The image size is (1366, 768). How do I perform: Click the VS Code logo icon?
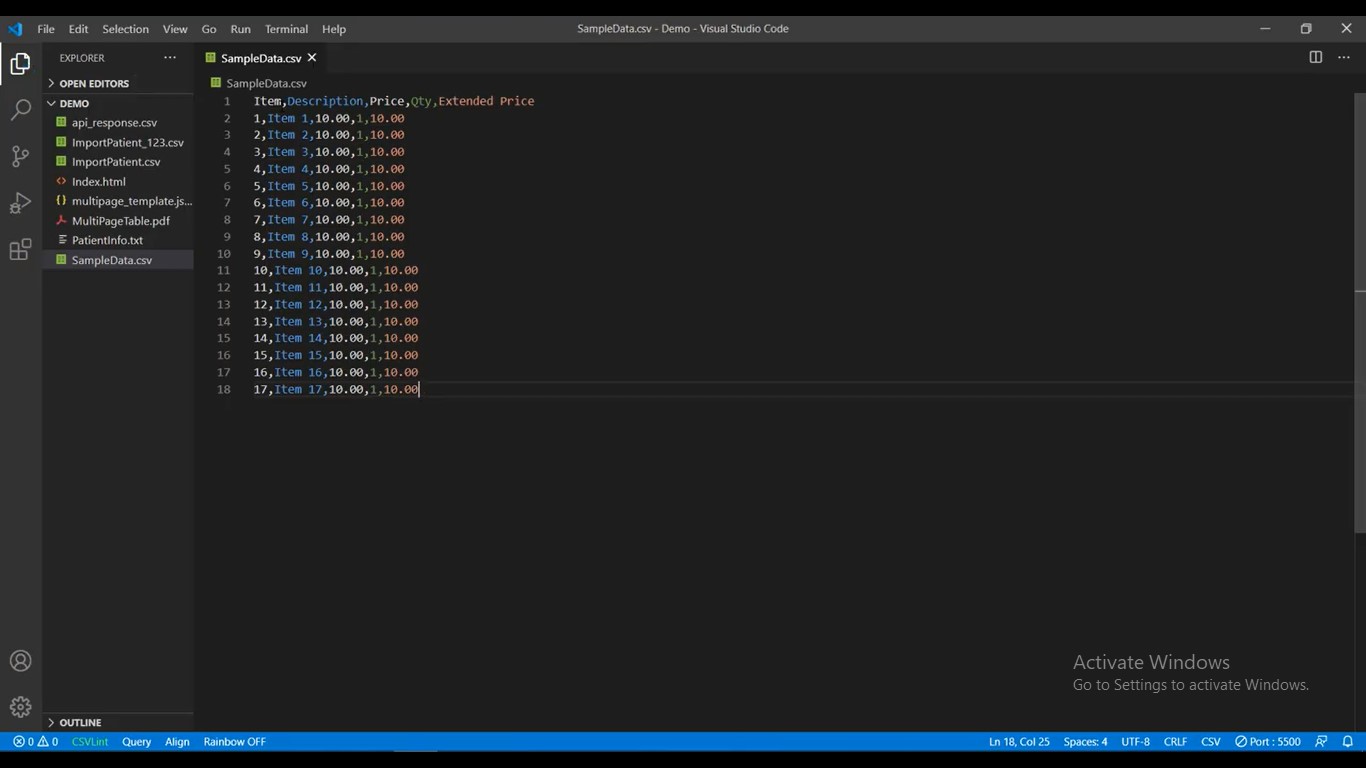pos(15,29)
